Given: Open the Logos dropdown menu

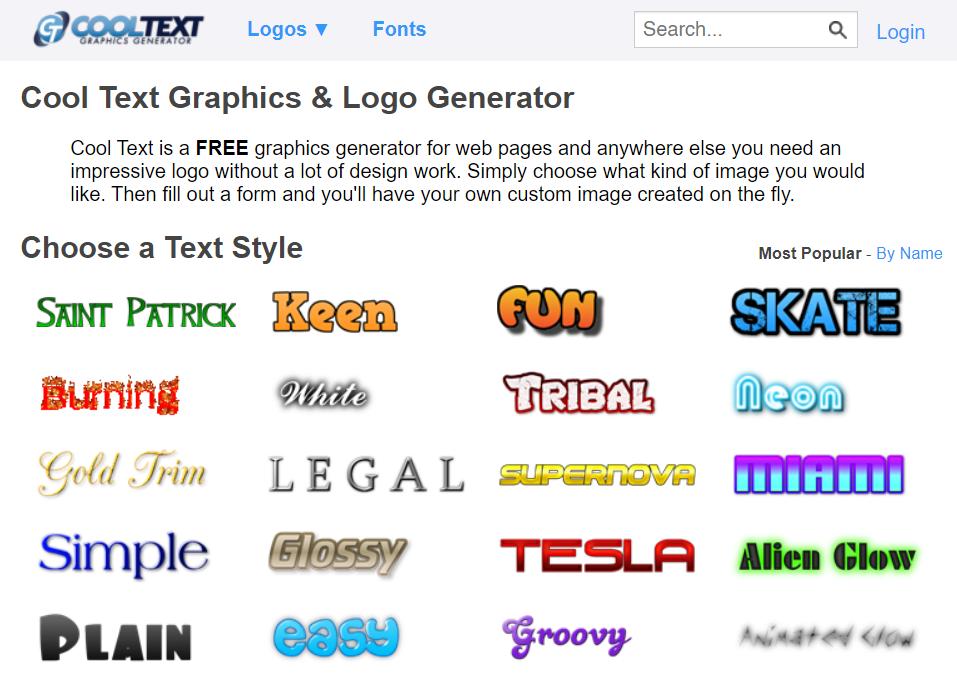Looking at the screenshot, I should pos(287,29).
